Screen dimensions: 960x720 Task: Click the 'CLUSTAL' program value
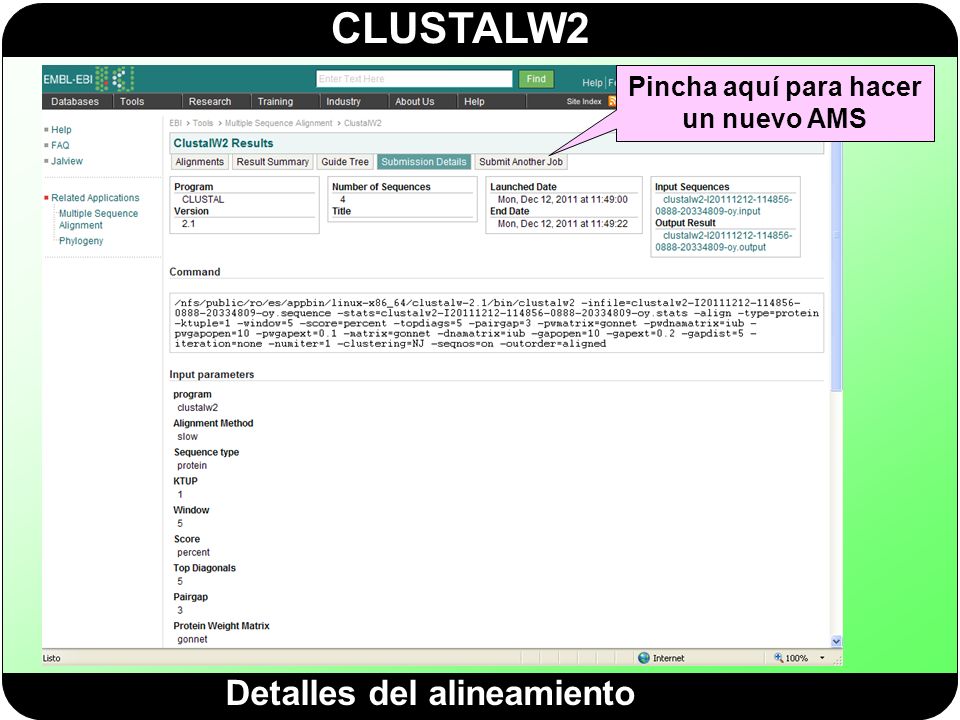[203, 200]
